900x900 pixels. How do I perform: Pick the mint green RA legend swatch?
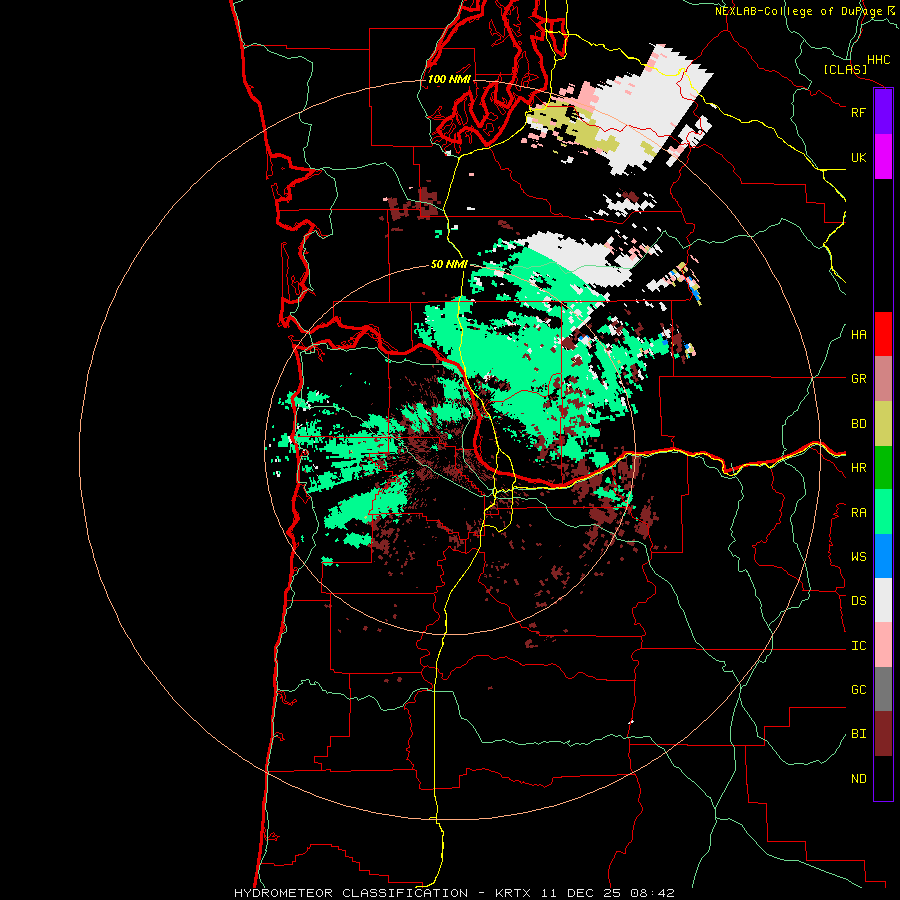(x=883, y=512)
